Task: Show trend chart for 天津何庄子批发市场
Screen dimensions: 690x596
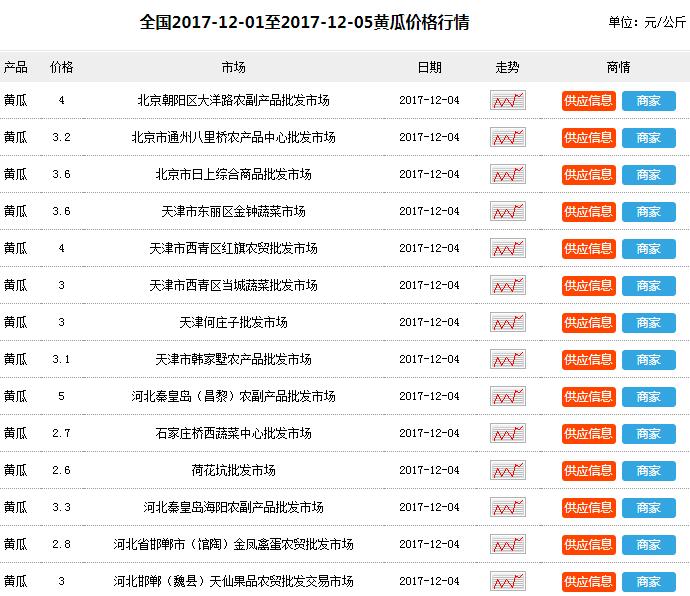Action: coord(507,323)
